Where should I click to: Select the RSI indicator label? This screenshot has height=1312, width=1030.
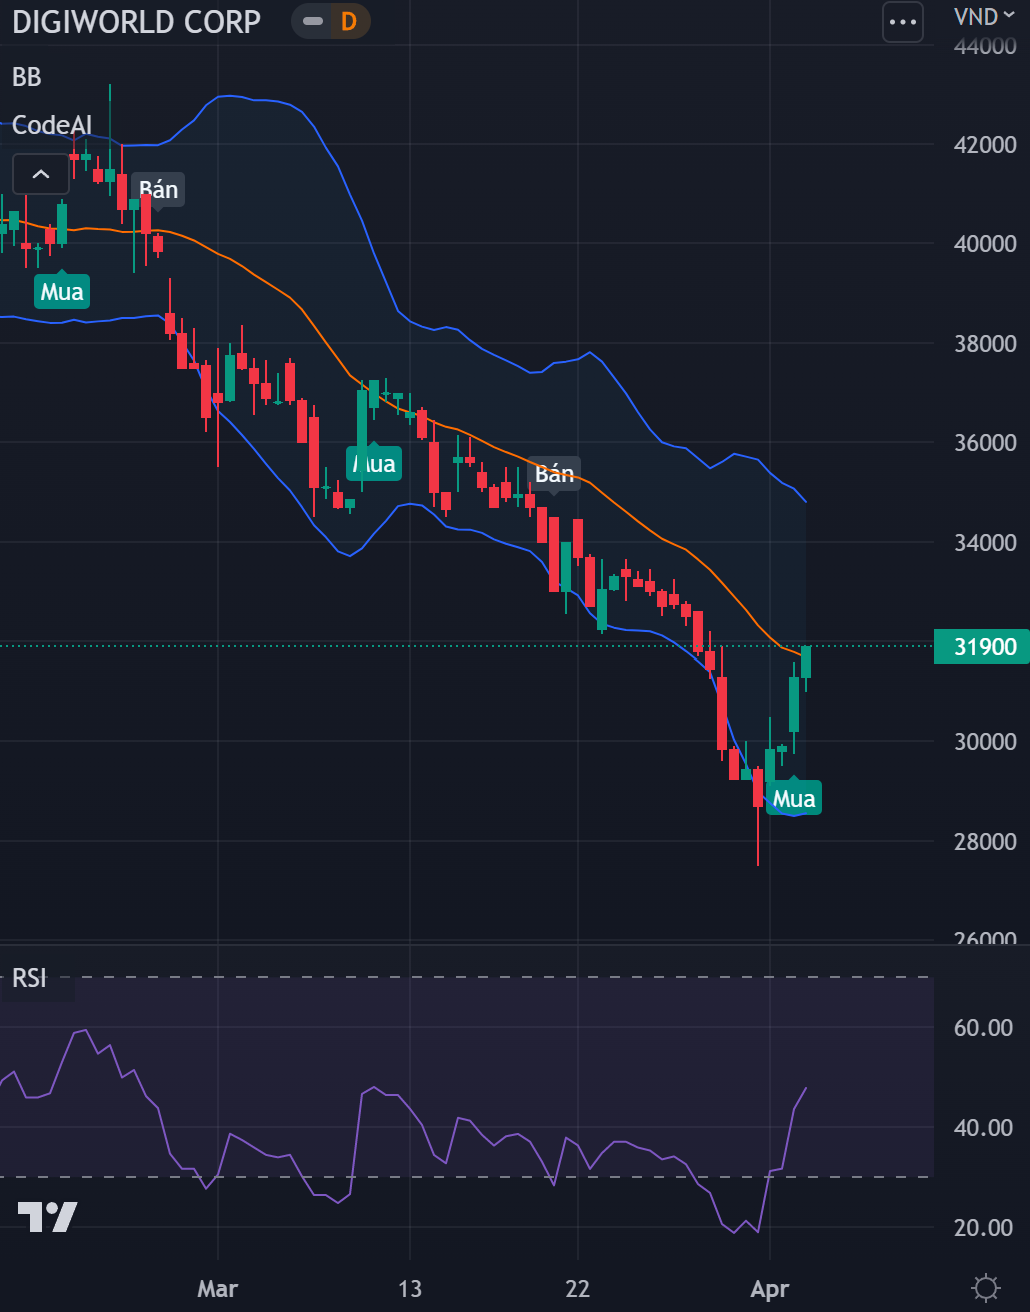(x=29, y=977)
